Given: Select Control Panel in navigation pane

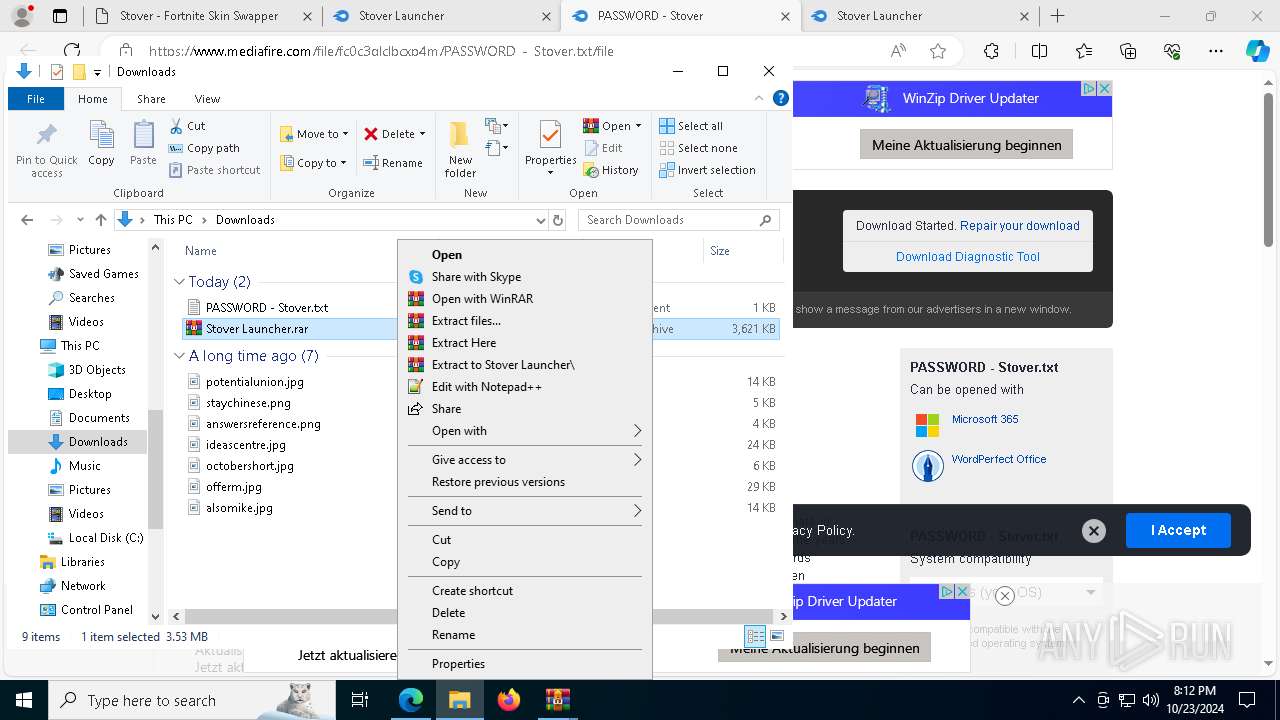Looking at the screenshot, I should (96, 610).
